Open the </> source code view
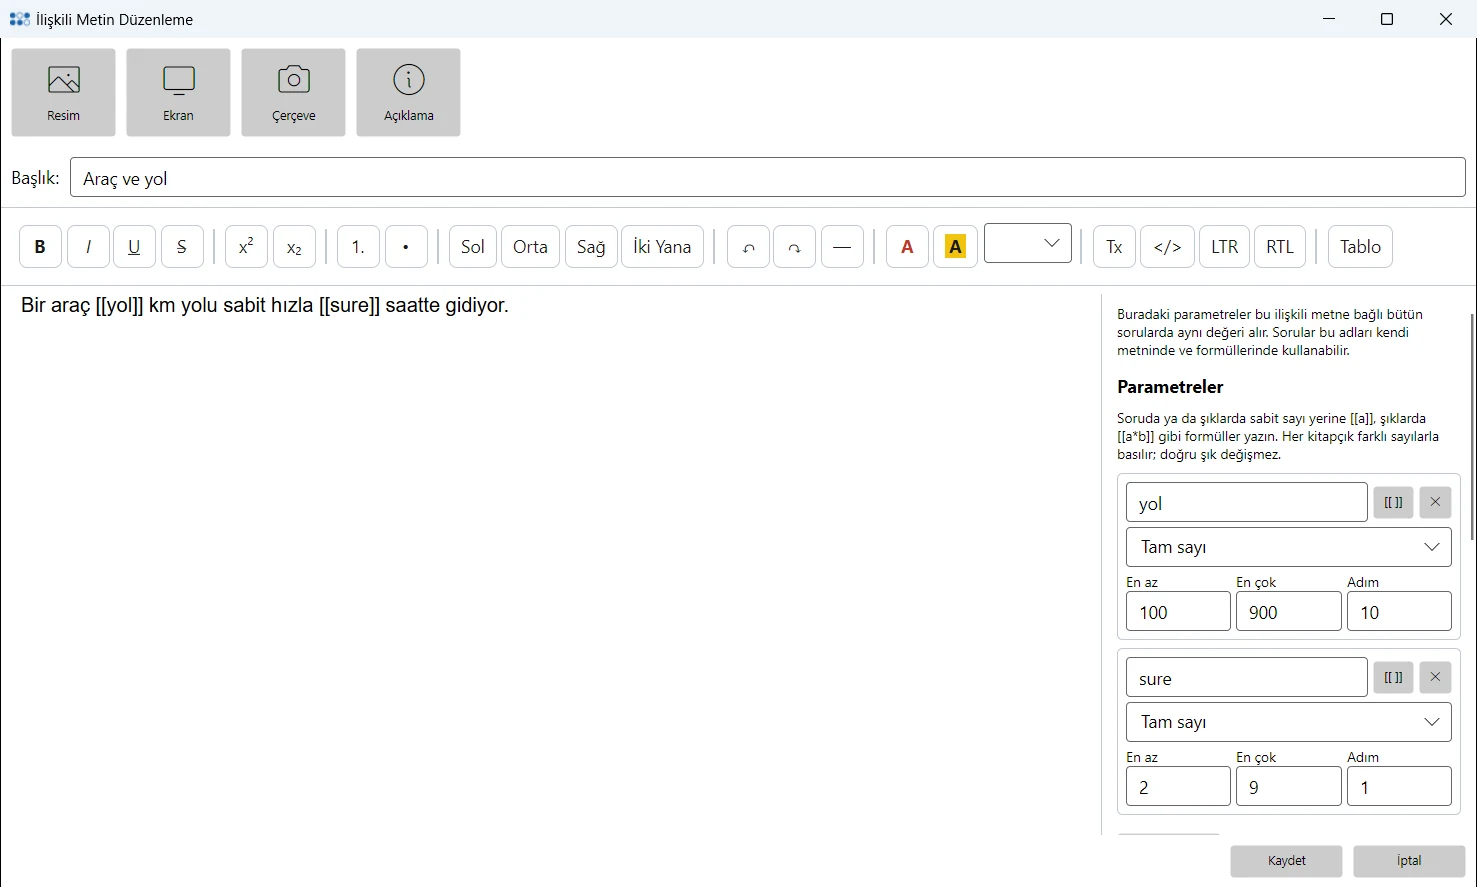 pos(1167,247)
